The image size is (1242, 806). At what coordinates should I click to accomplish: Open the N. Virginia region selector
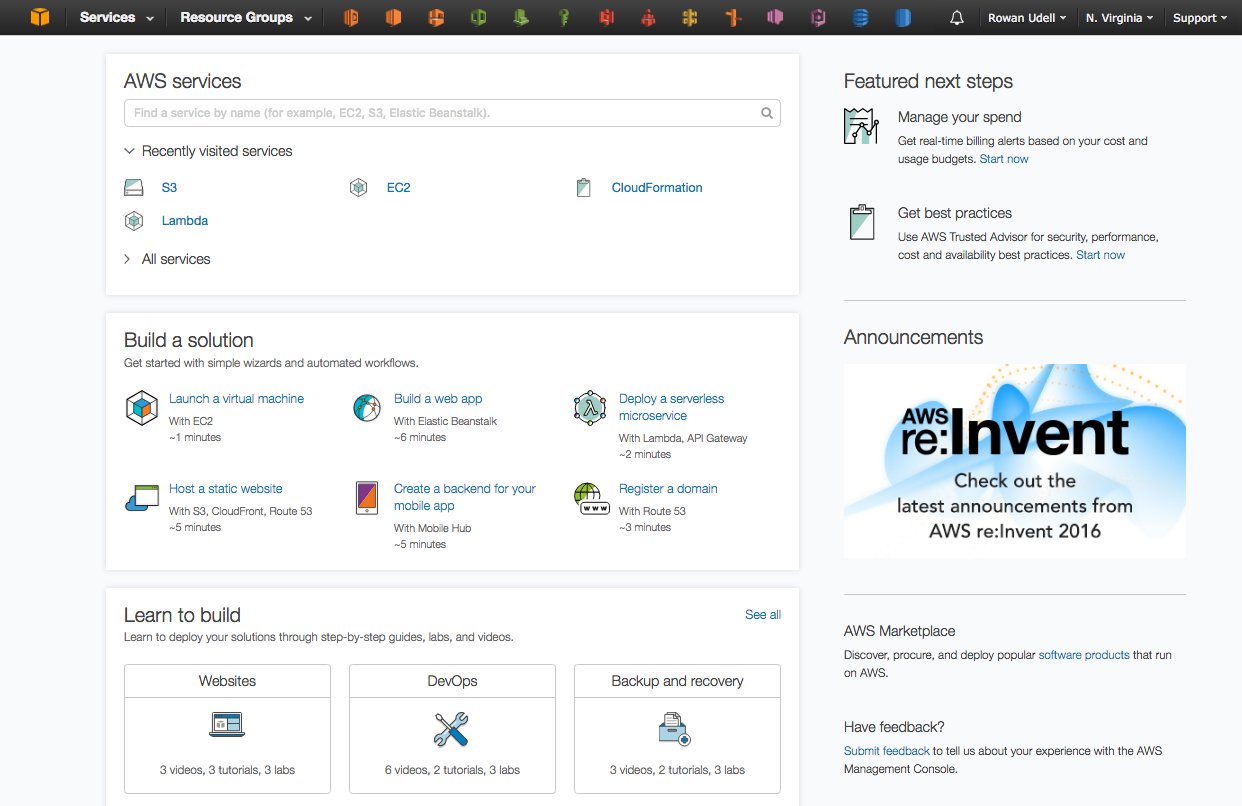(1119, 18)
